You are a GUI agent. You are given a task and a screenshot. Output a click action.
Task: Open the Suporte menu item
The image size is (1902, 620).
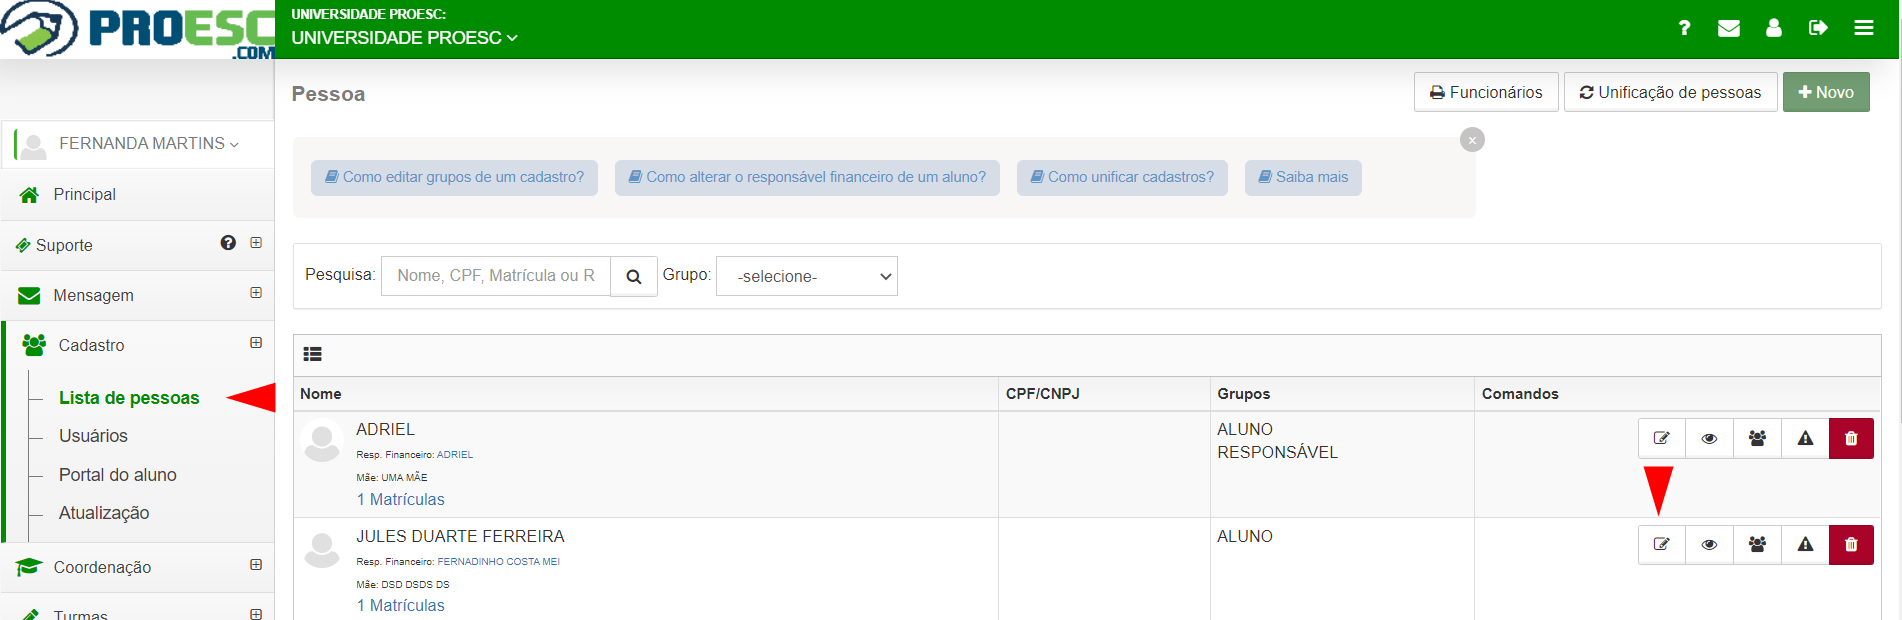click(x=64, y=245)
